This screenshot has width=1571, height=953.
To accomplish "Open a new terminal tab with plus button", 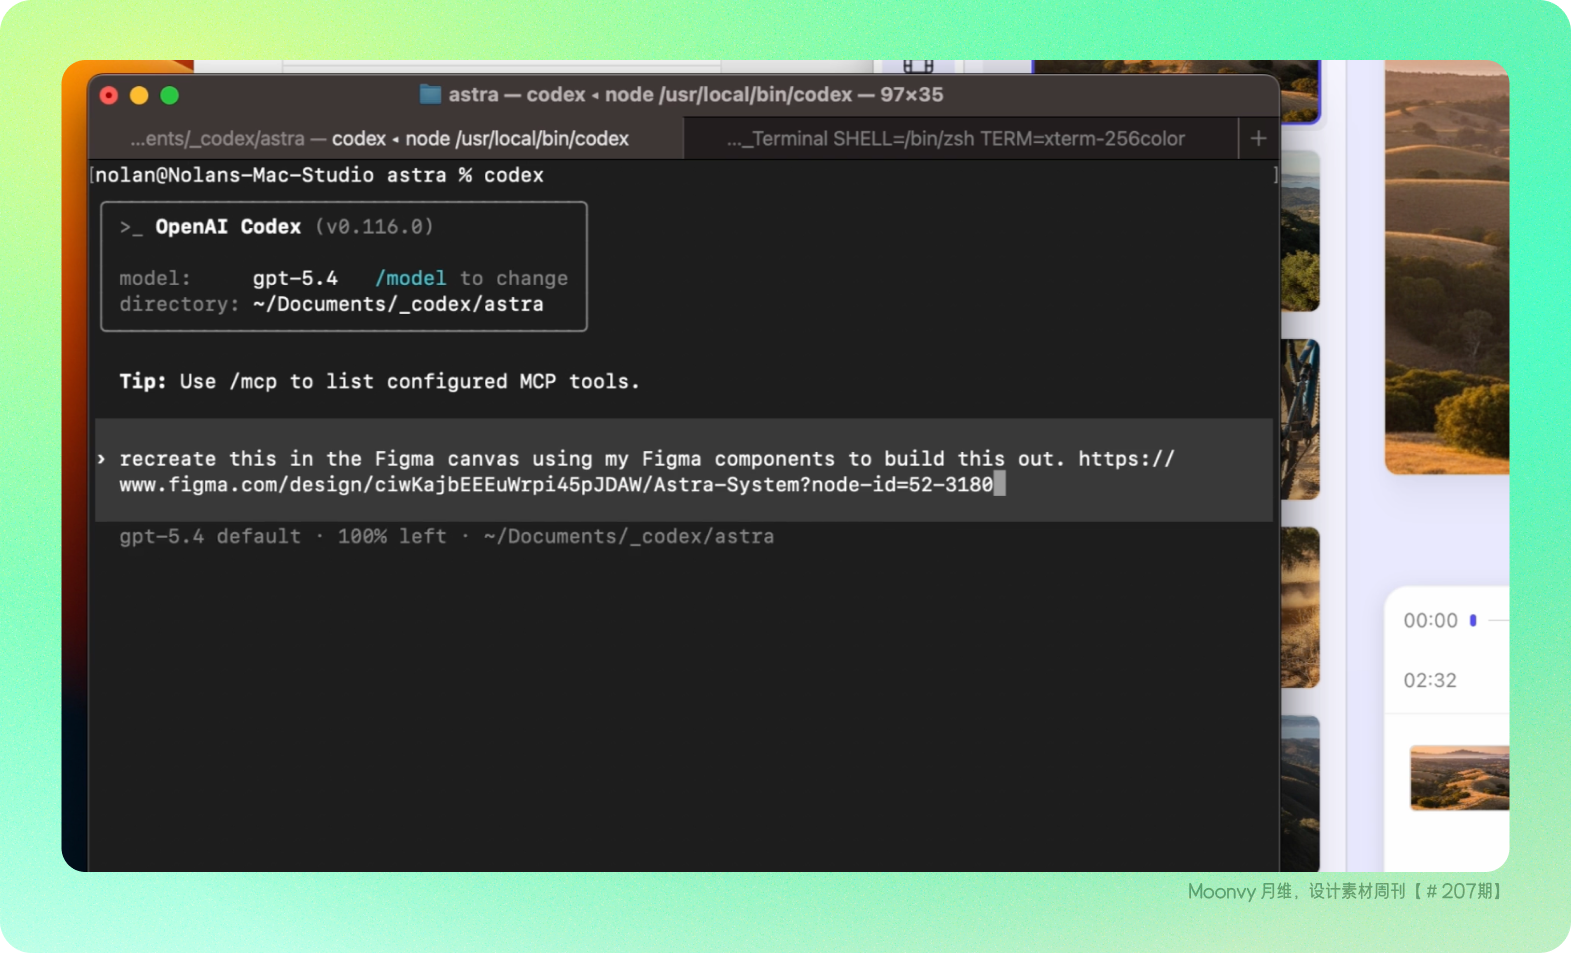I will click(1258, 138).
